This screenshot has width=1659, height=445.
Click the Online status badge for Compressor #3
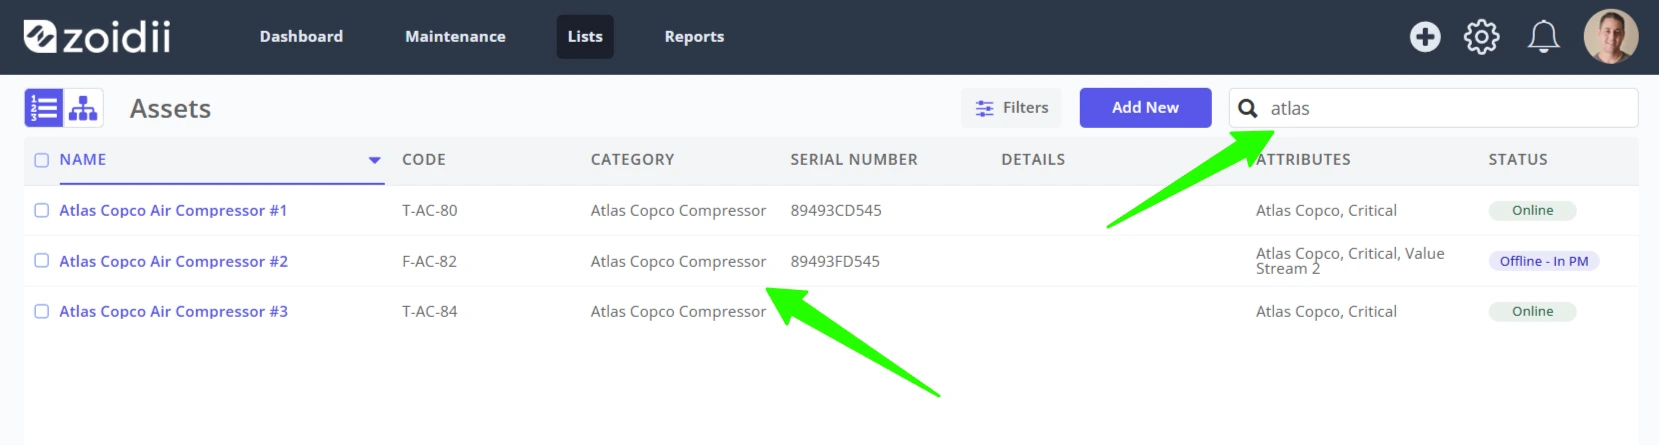(1532, 311)
